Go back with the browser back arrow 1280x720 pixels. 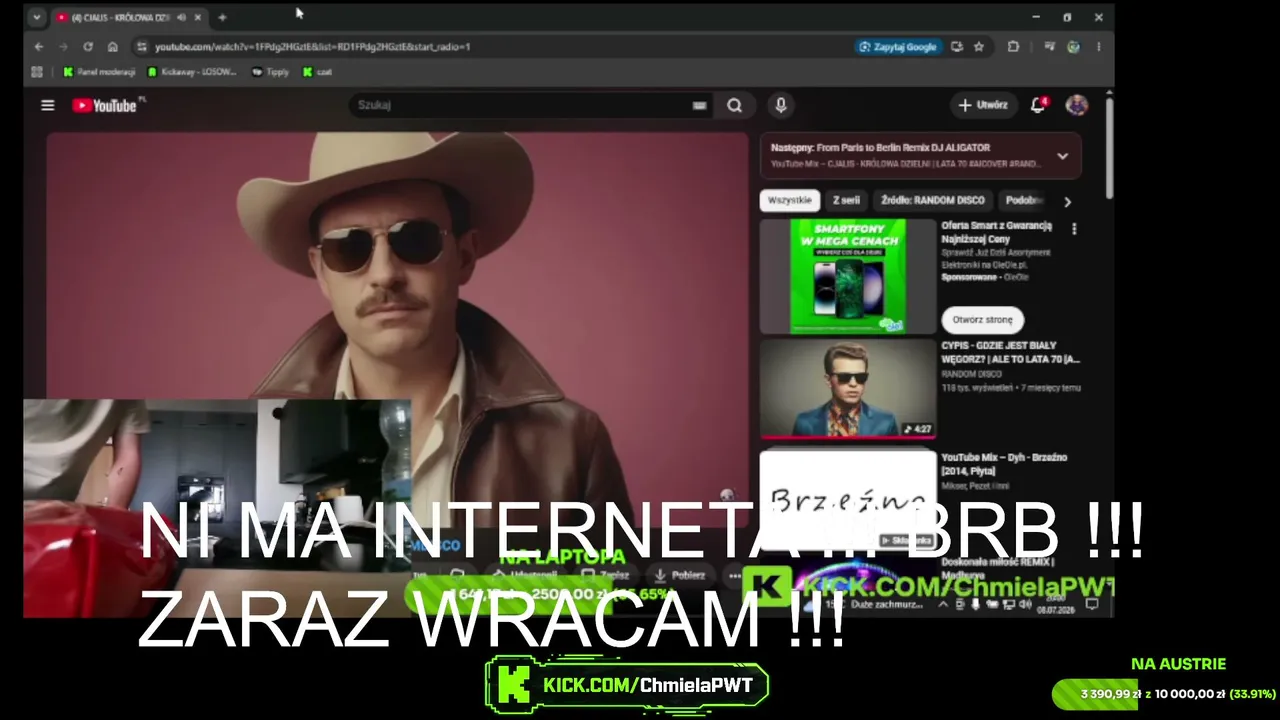click(x=39, y=47)
